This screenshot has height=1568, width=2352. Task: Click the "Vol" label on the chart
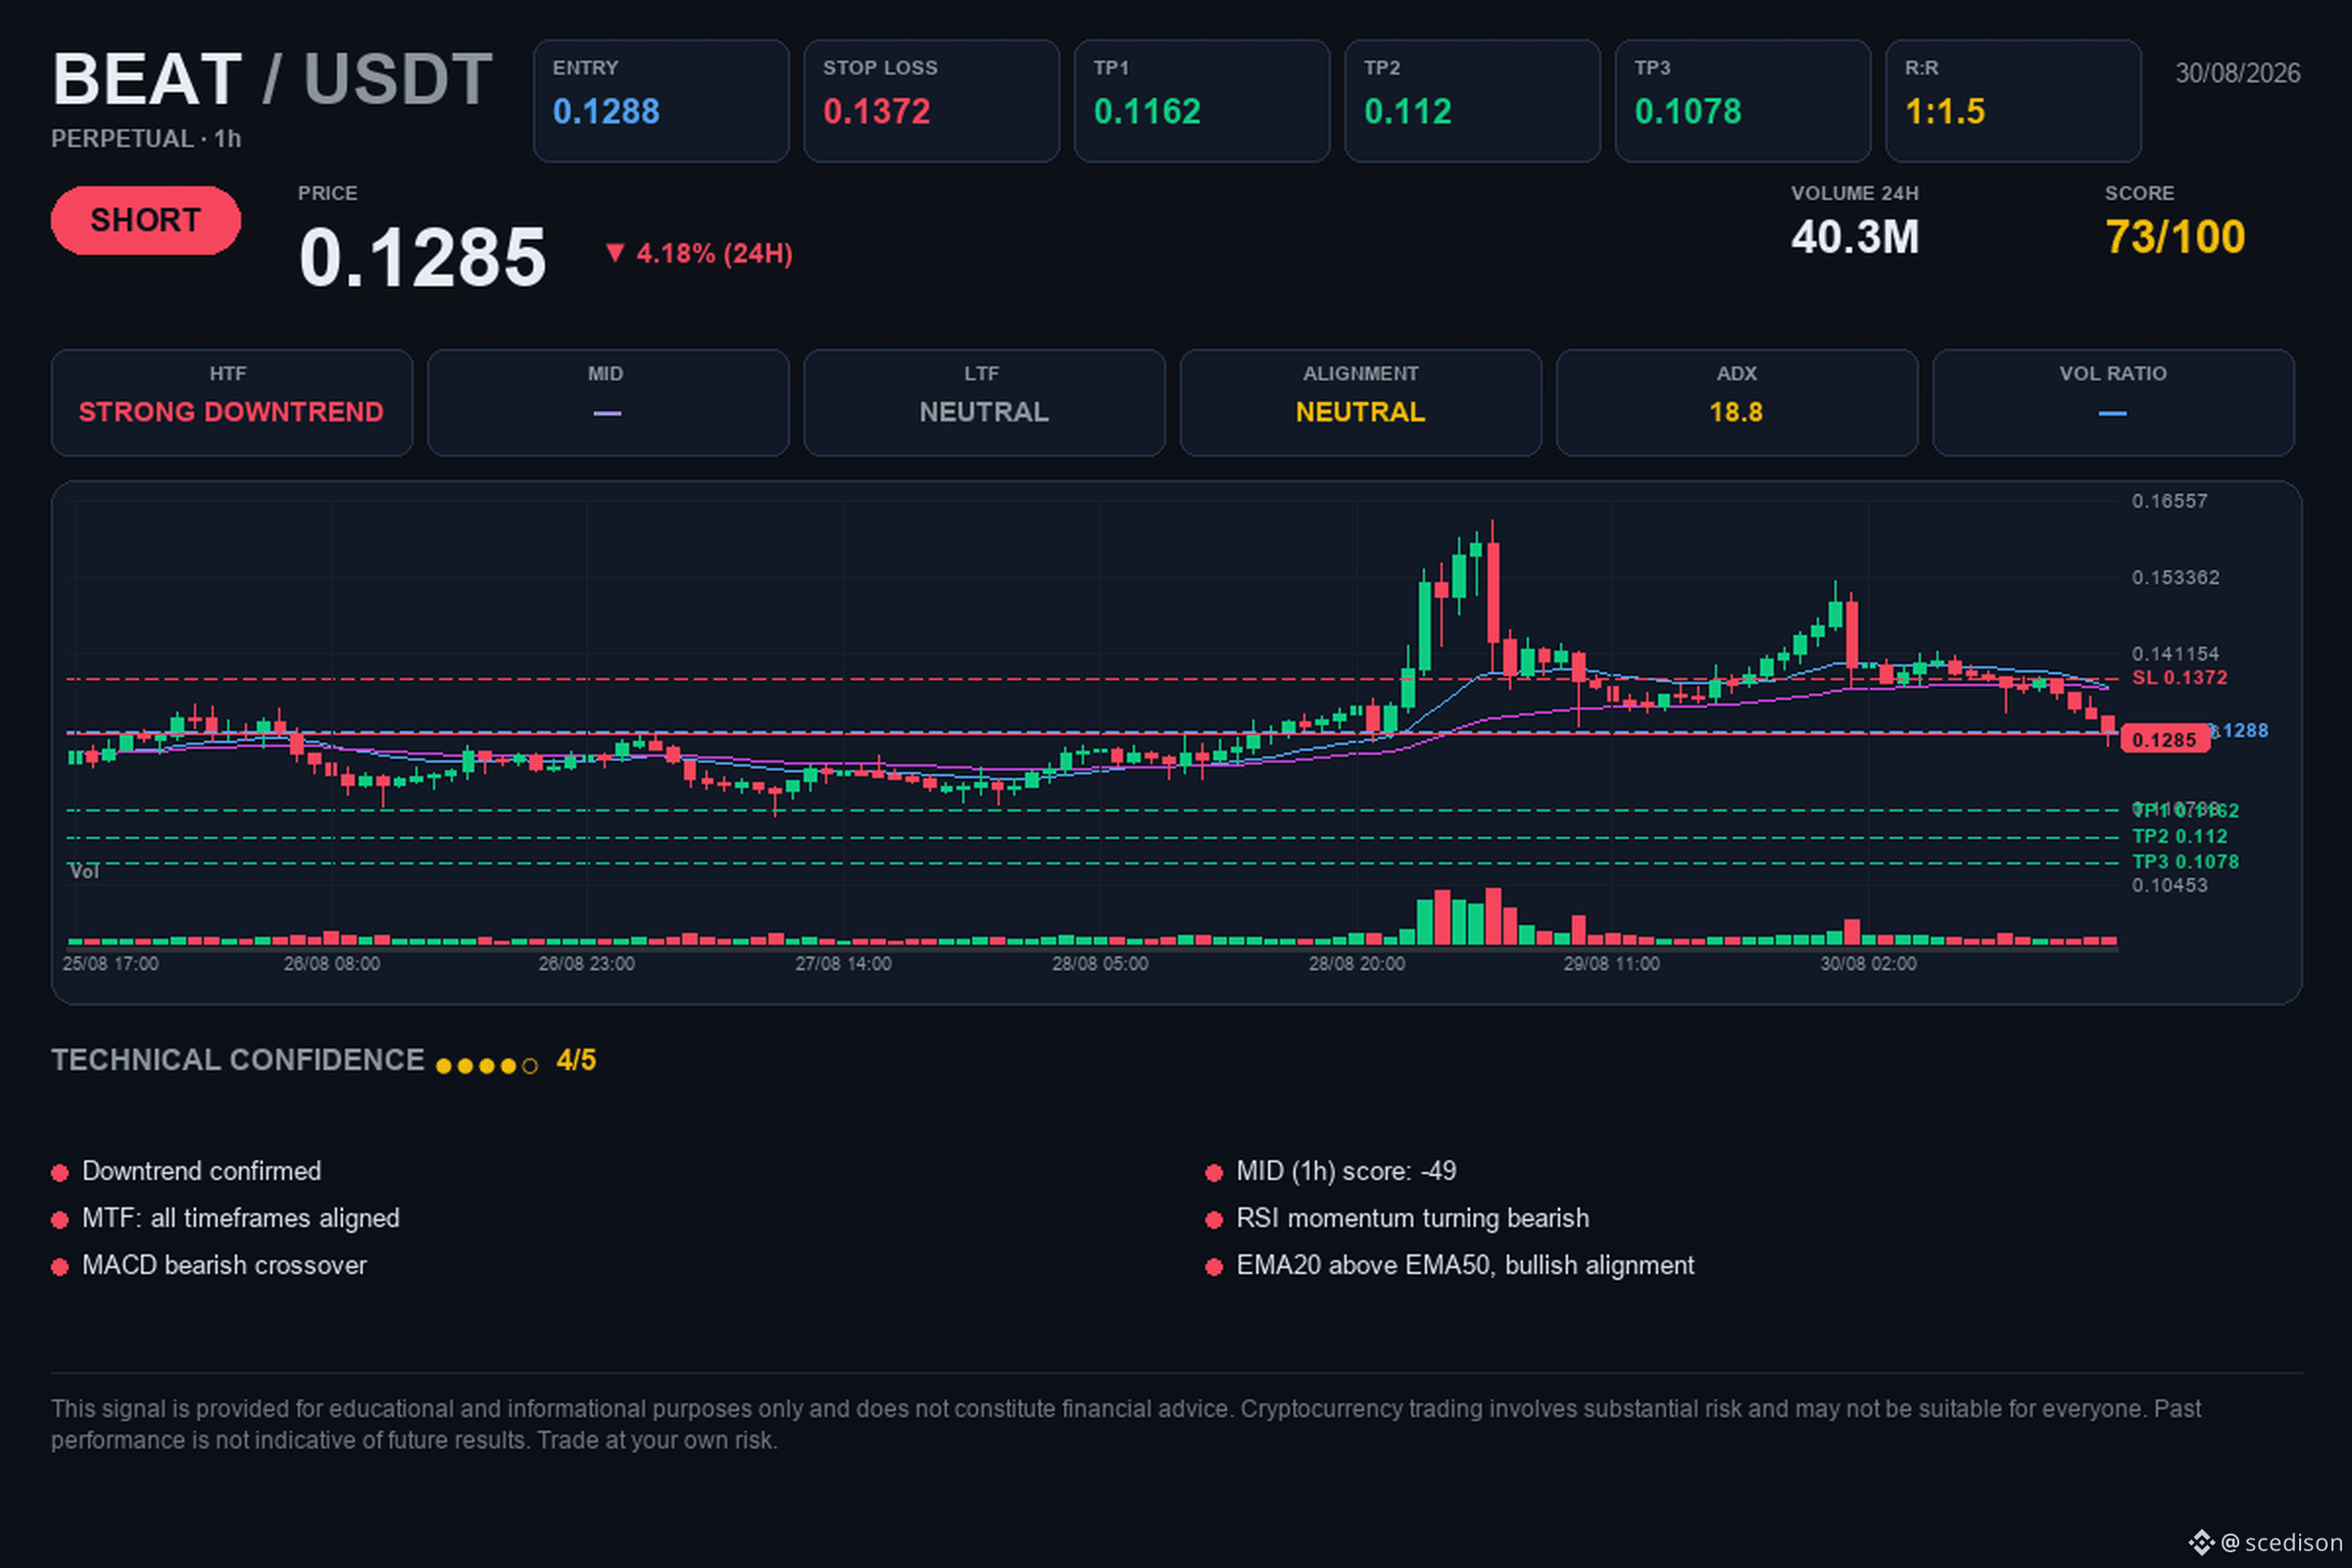(84, 872)
